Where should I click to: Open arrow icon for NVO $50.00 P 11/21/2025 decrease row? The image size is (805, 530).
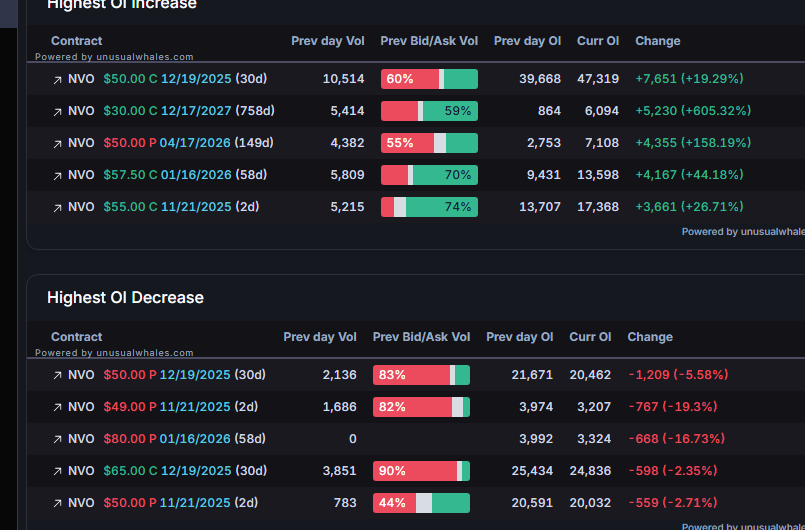coord(57,503)
